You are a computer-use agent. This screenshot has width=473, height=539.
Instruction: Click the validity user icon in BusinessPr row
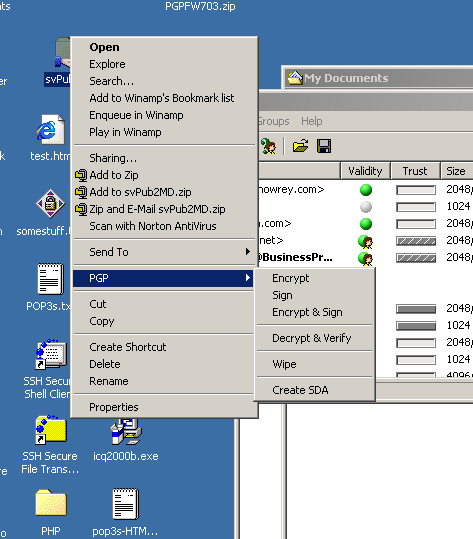[x=366, y=258]
